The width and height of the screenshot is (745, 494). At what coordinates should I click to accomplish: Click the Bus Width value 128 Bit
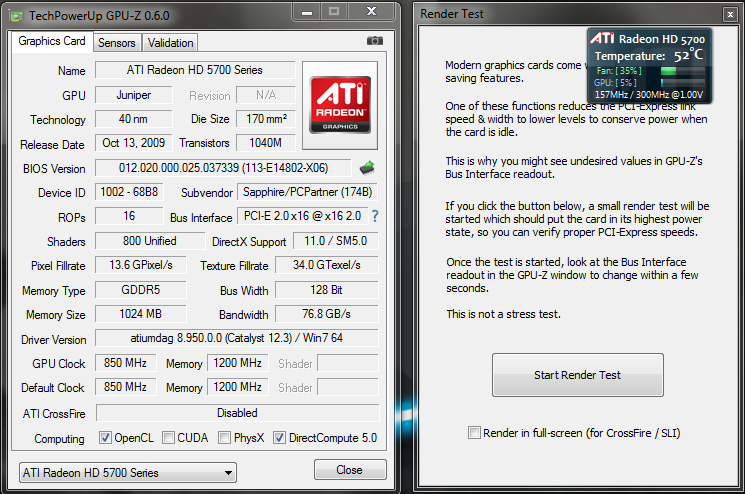pyautogui.click(x=326, y=290)
